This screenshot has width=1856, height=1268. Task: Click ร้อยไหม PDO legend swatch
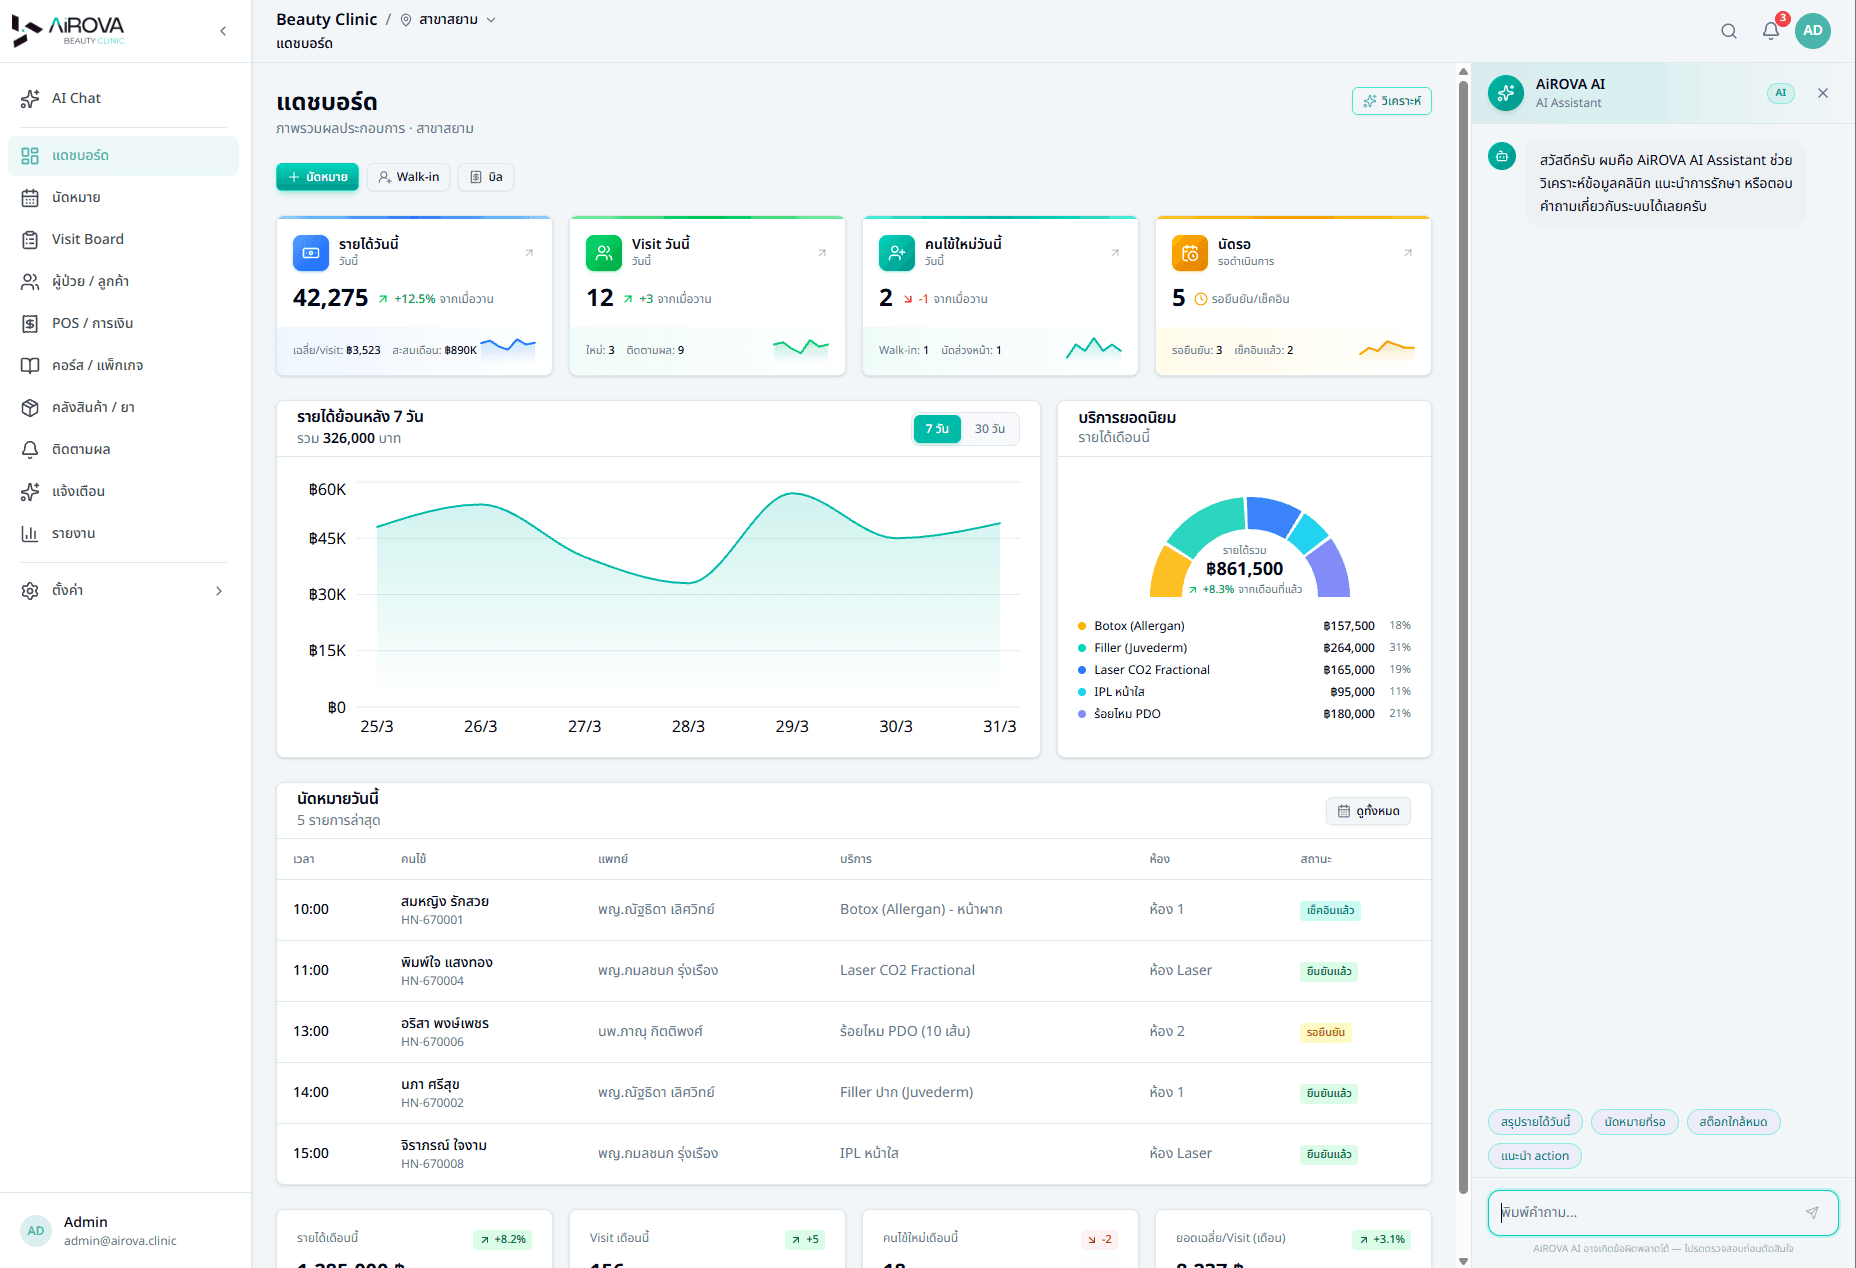[1082, 714]
